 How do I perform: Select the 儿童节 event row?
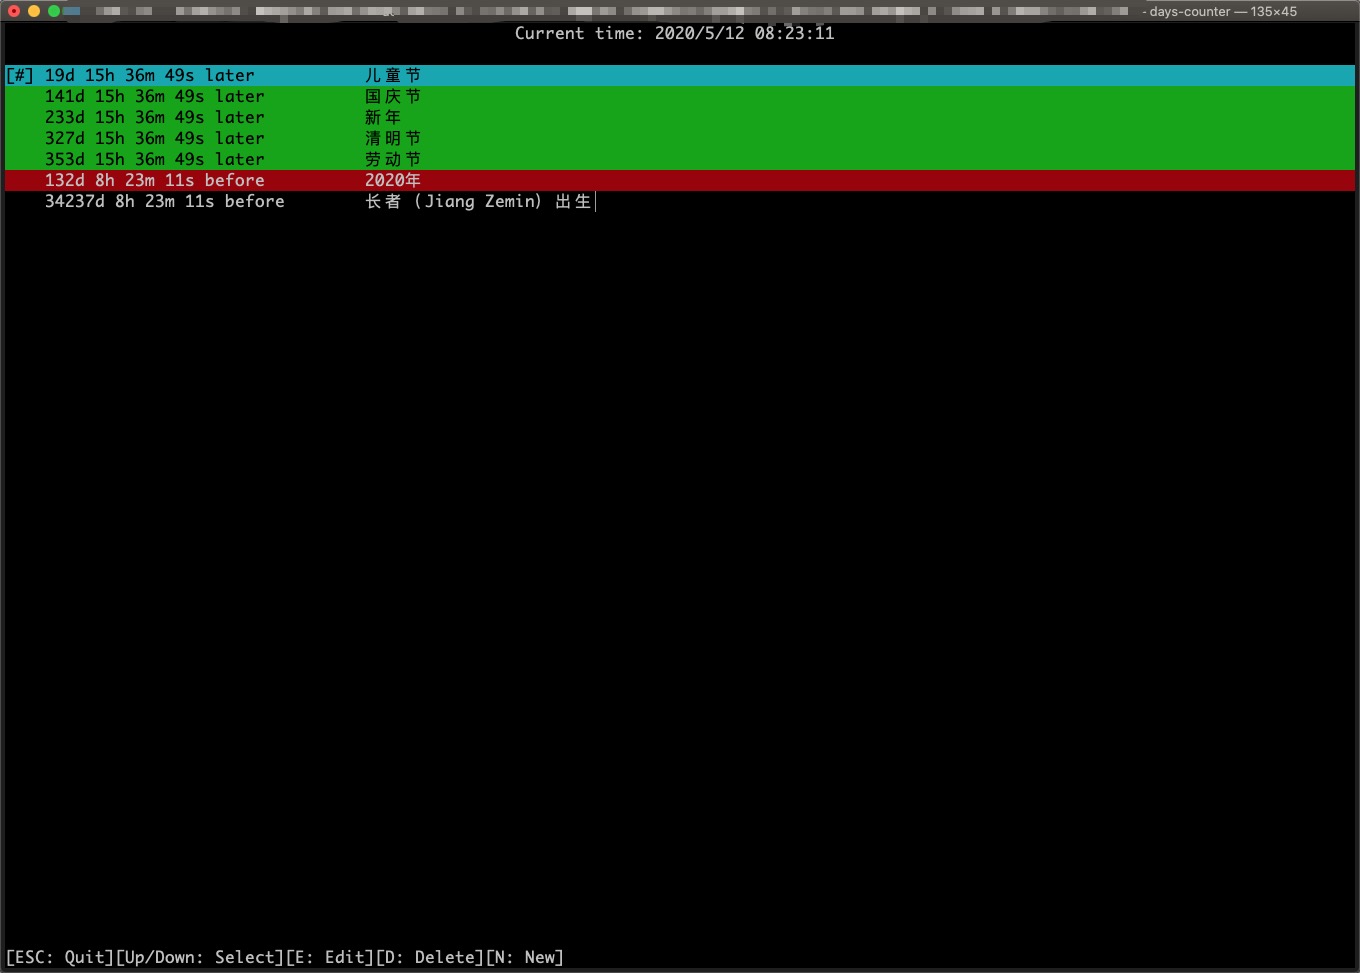coord(392,76)
